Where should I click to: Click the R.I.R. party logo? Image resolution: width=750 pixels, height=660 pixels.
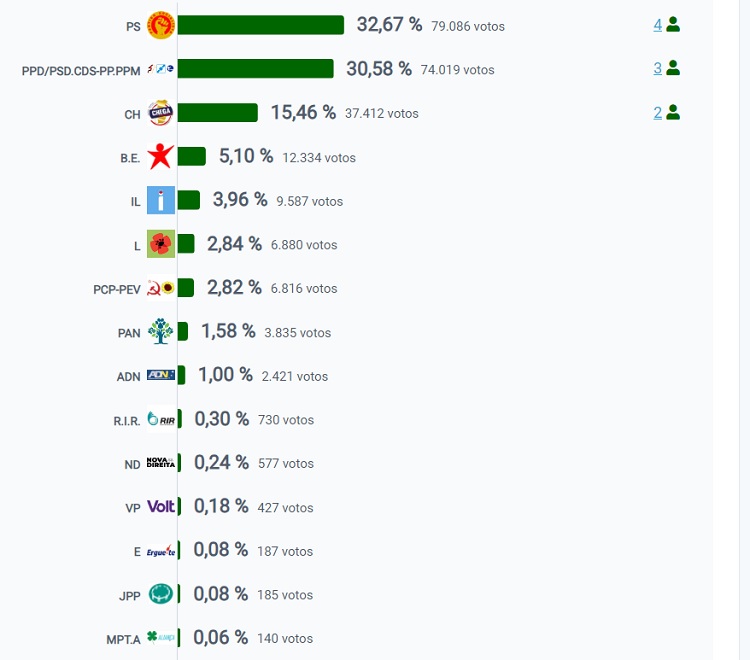[x=160, y=419]
